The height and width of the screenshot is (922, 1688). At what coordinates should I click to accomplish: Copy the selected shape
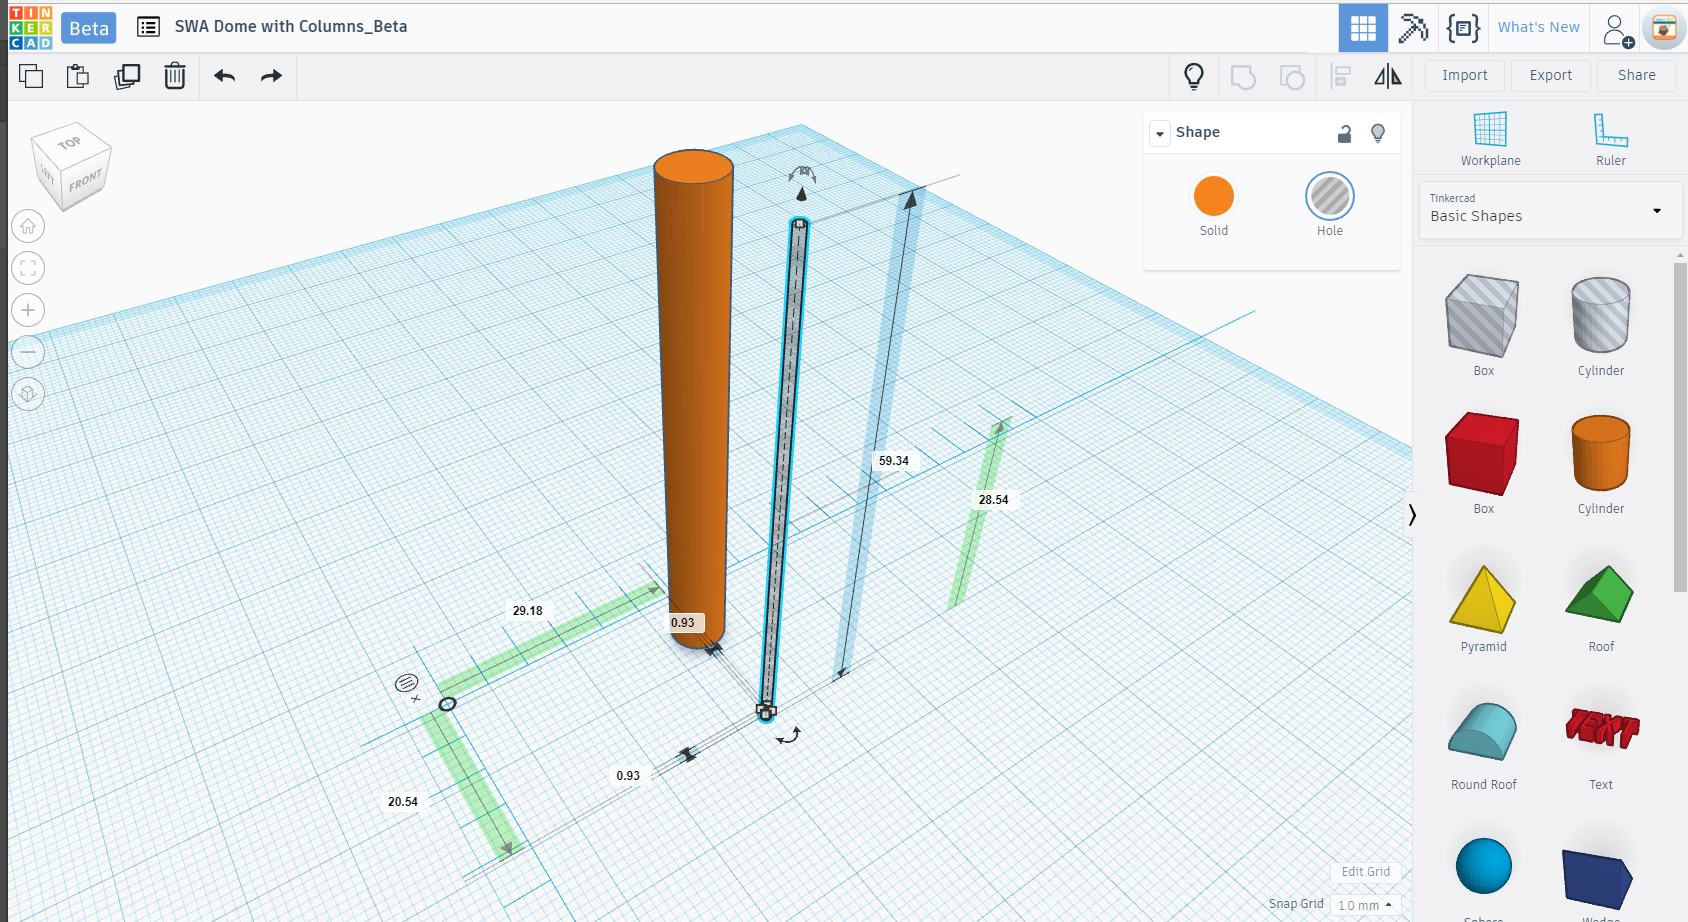click(31, 76)
